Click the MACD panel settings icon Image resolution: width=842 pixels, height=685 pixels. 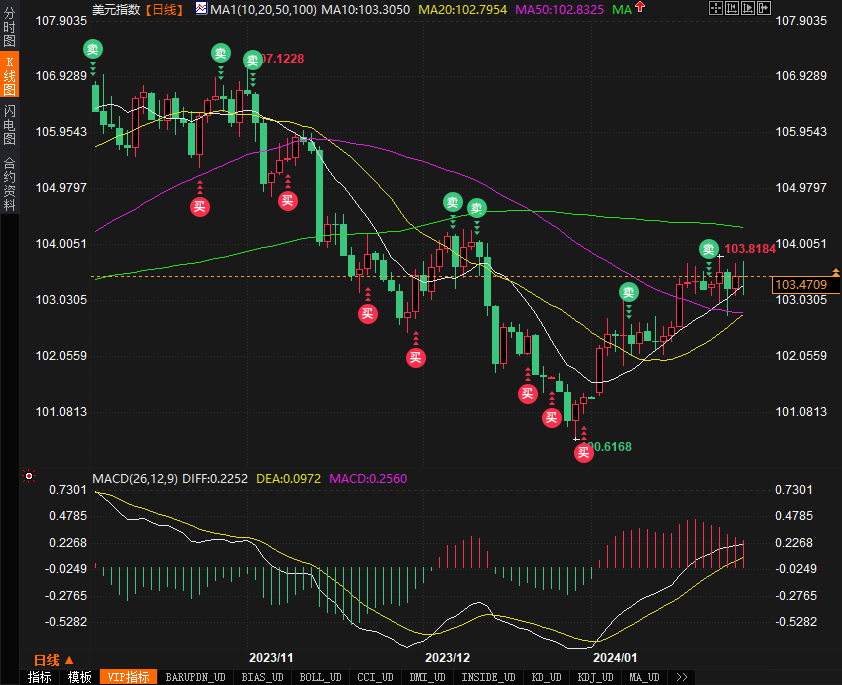coord(29,477)
